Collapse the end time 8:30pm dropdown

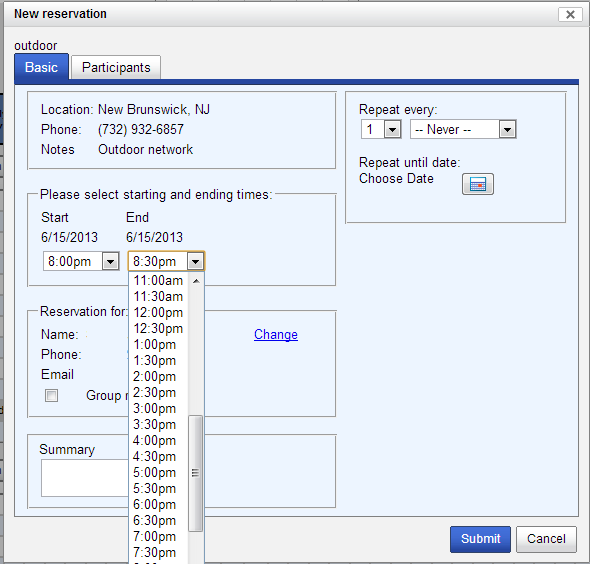(x=196, y=261)
